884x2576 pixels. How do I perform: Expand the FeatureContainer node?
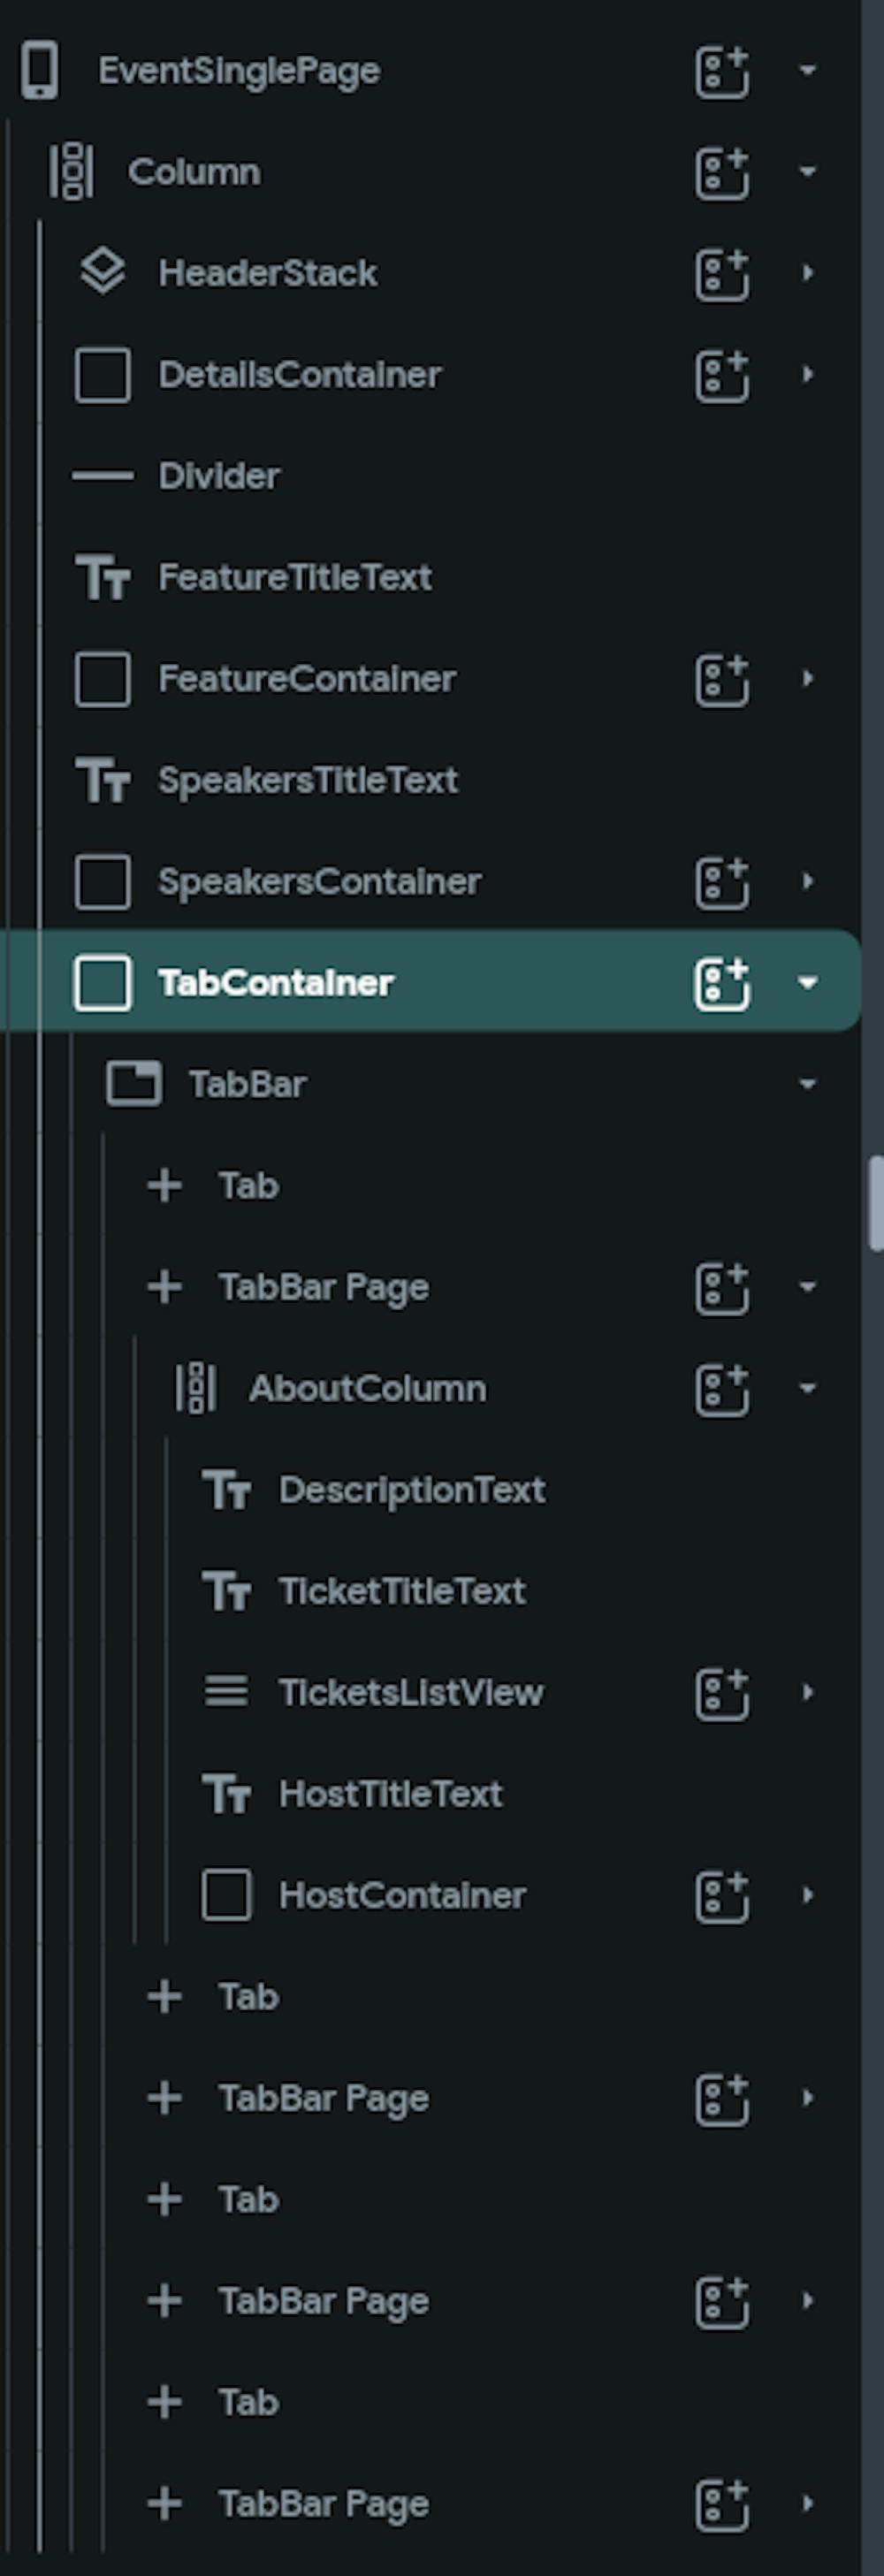[x=808, y=679]
